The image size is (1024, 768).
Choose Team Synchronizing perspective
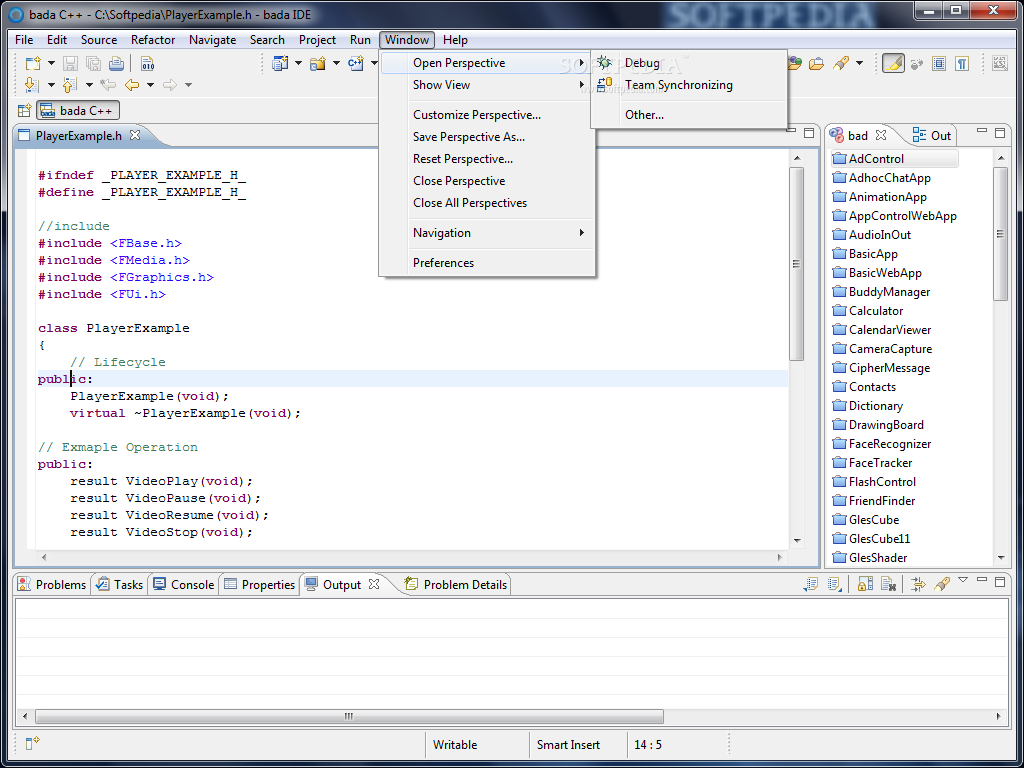pyautogui.click(x=689, y=85)
